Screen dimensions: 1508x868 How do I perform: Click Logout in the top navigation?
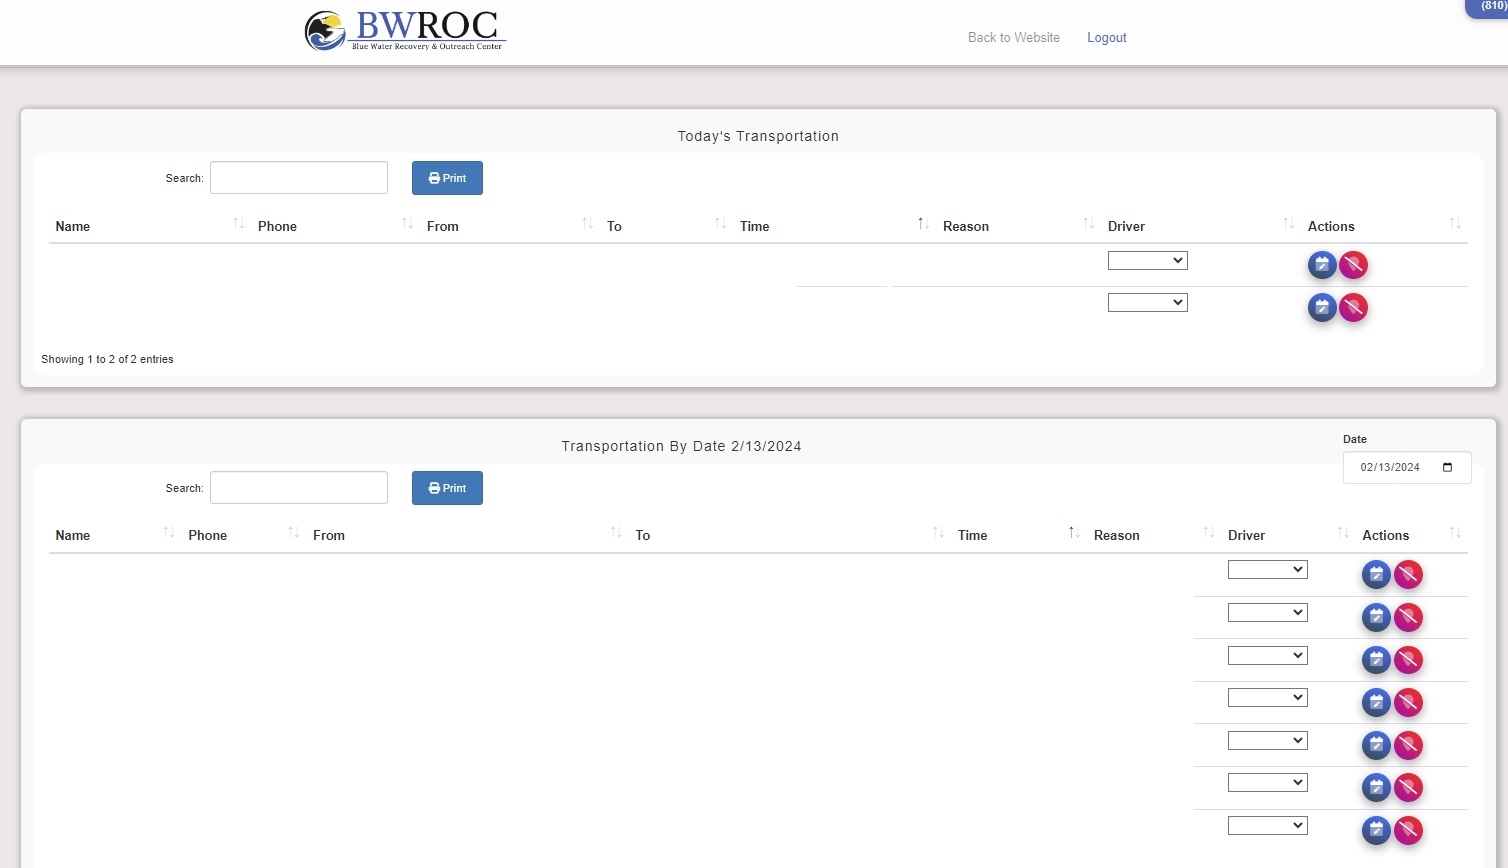point(1106,37)
